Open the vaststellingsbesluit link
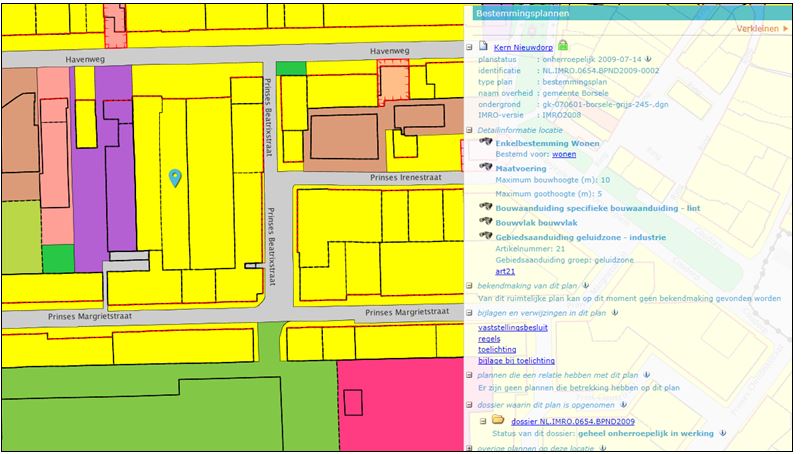 click(512, 327)
